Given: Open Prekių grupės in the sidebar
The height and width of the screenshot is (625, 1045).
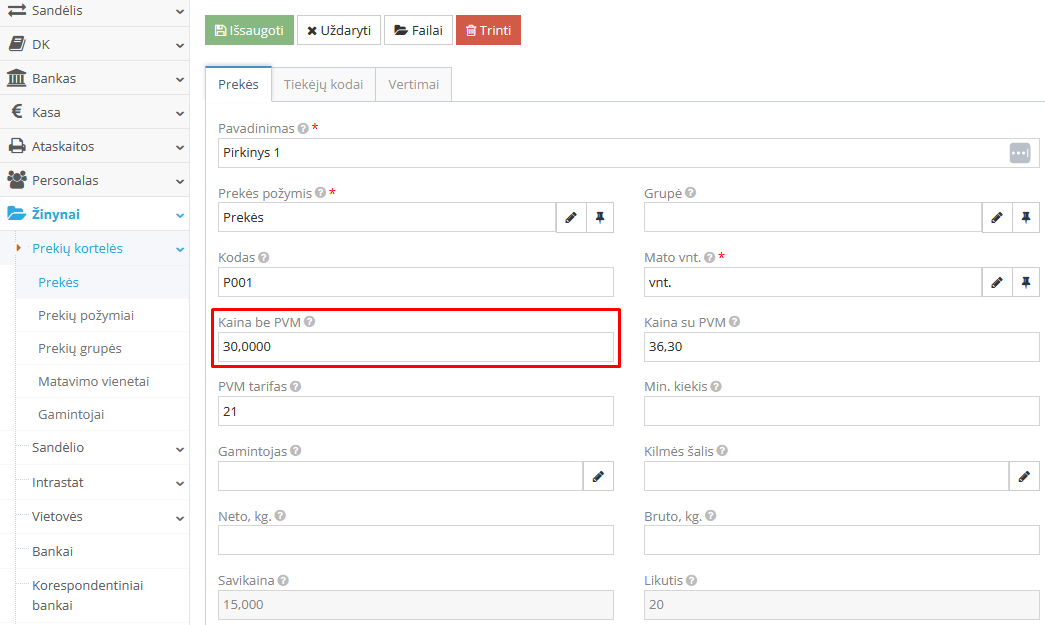Looking at the screenshot, I should 80,348.
